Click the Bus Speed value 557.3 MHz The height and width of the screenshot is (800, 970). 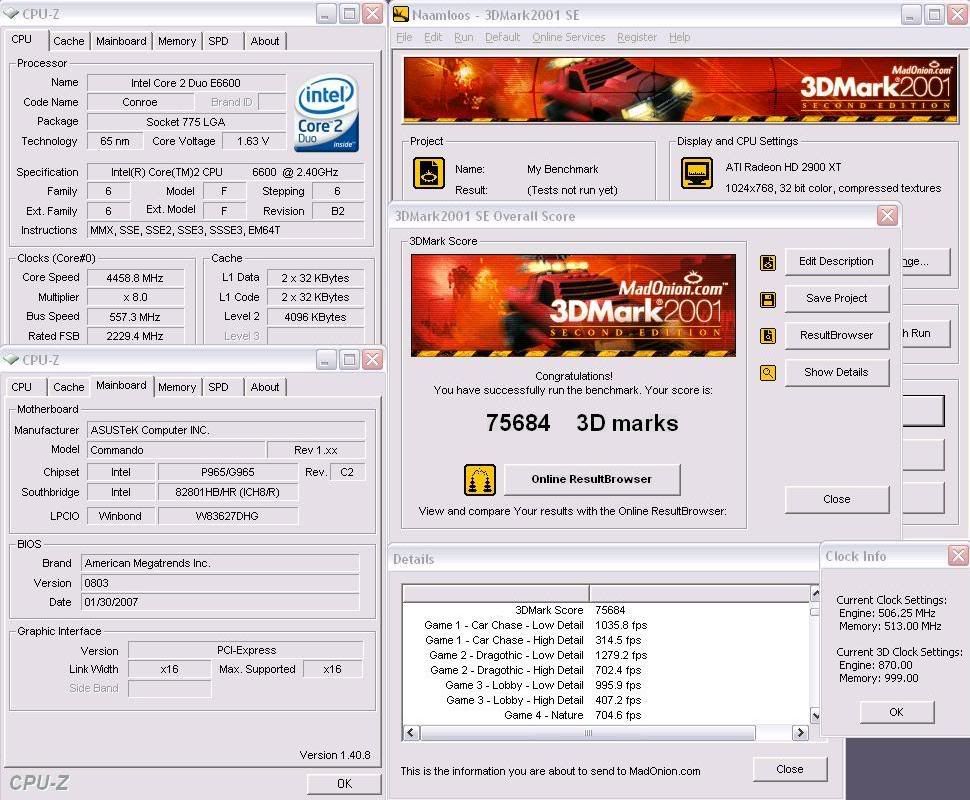pyautogui.click(x=135, y=317)
